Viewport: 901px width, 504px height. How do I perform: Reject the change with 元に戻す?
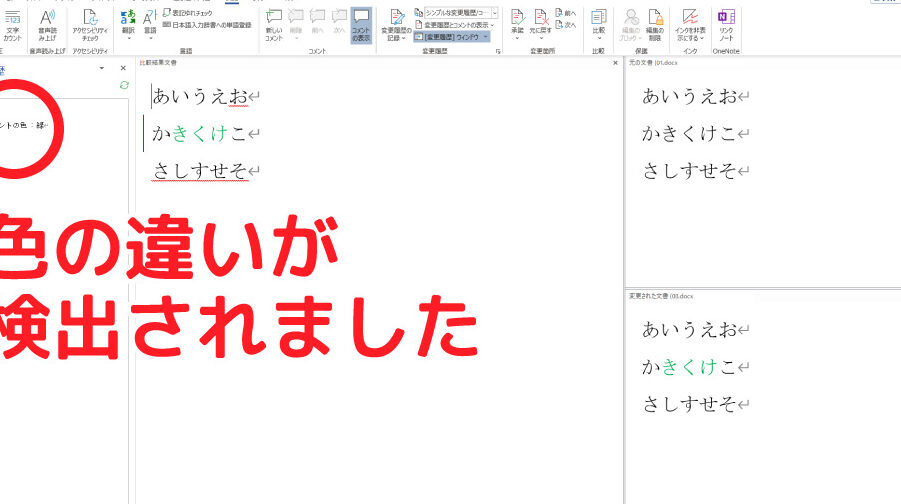coord(540,26)
